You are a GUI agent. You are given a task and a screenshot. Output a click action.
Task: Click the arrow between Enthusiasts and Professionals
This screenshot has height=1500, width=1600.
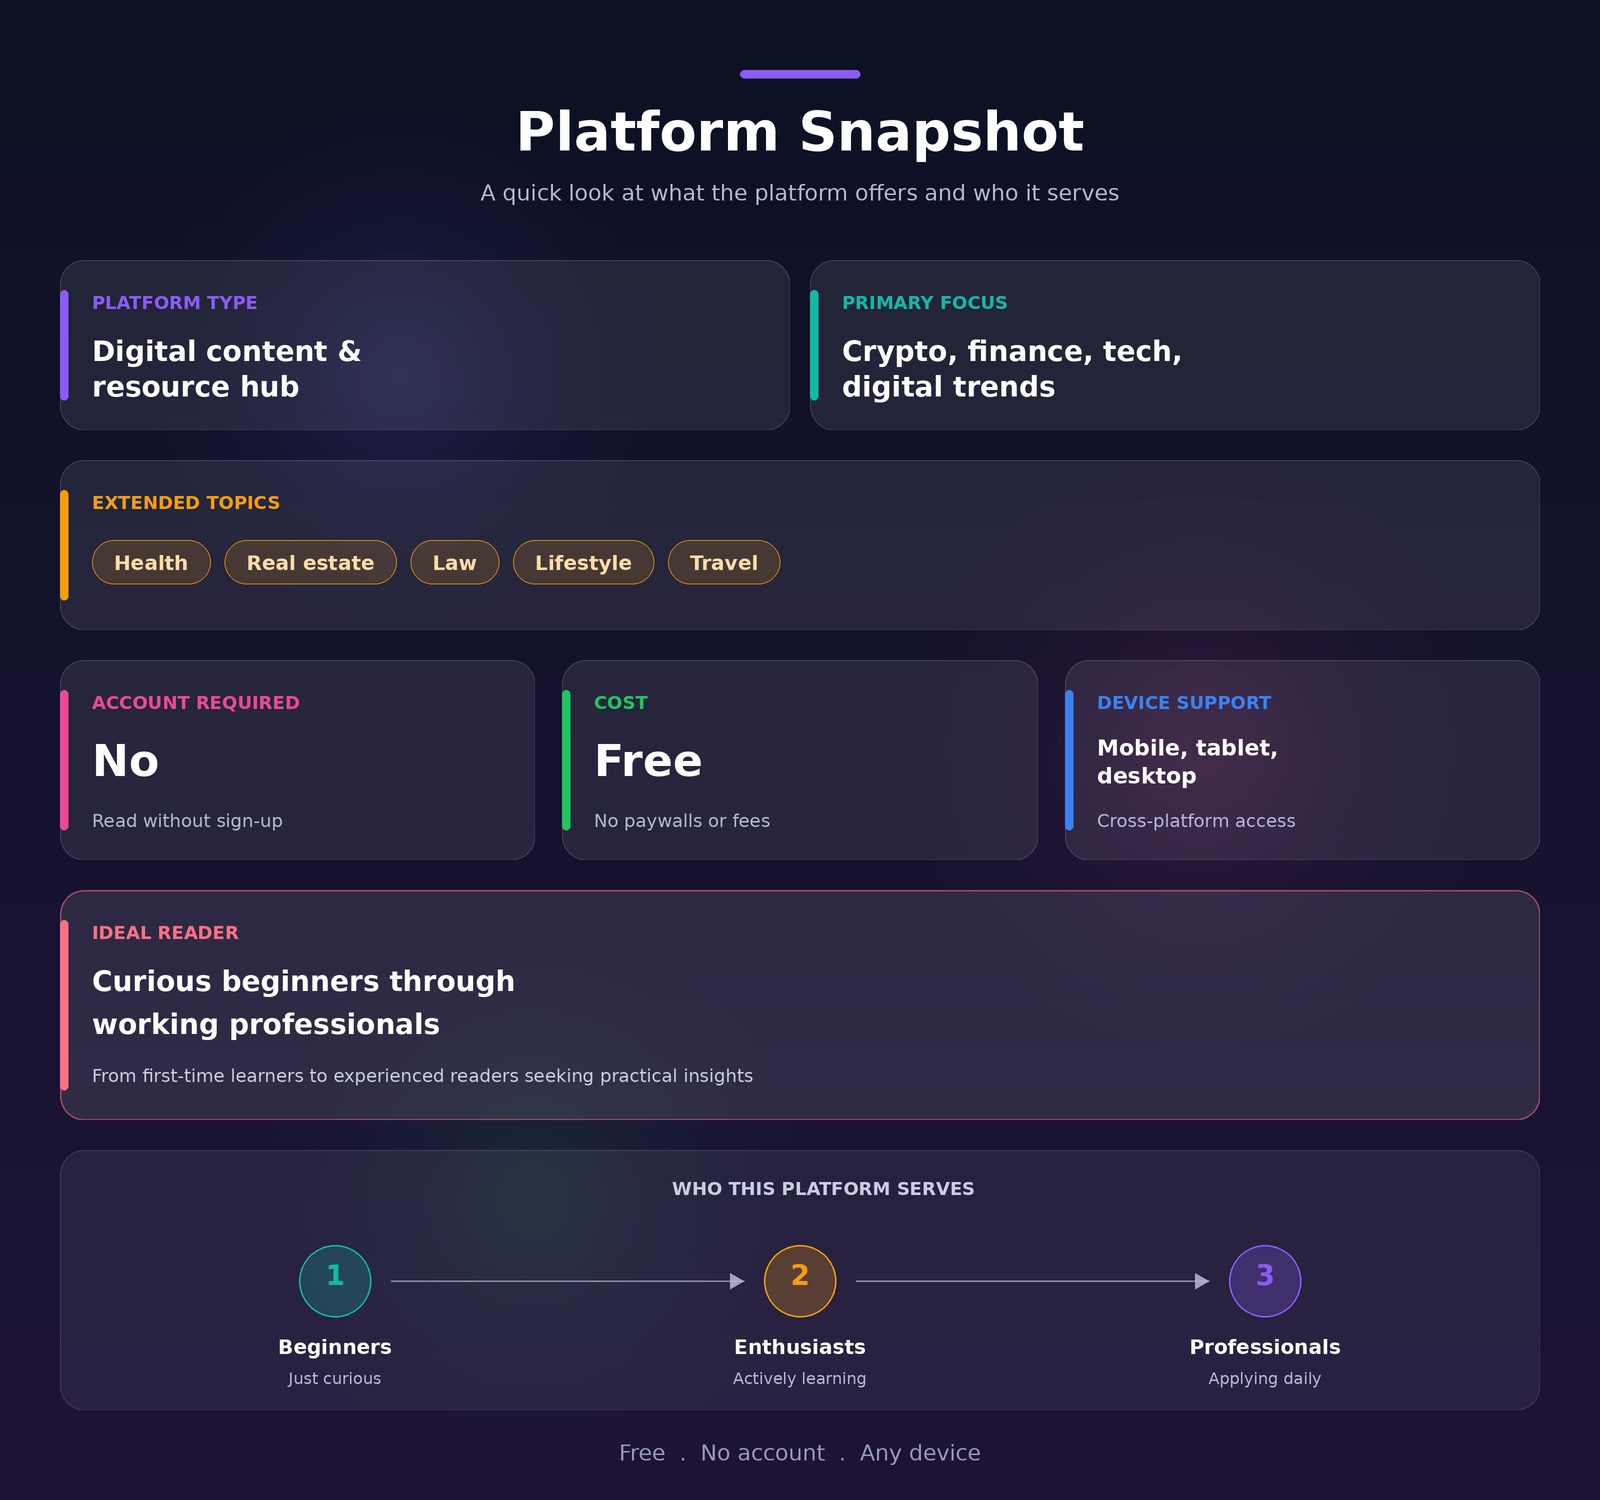tap(1032, 1281)
